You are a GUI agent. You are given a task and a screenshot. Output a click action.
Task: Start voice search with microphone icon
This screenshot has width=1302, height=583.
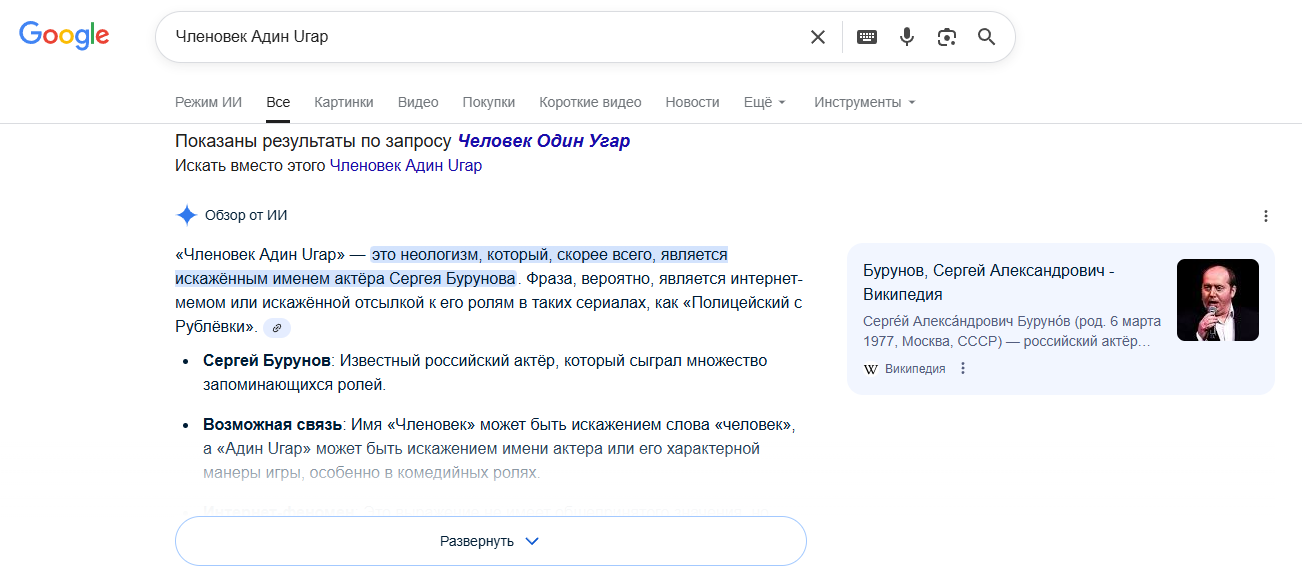907,37
